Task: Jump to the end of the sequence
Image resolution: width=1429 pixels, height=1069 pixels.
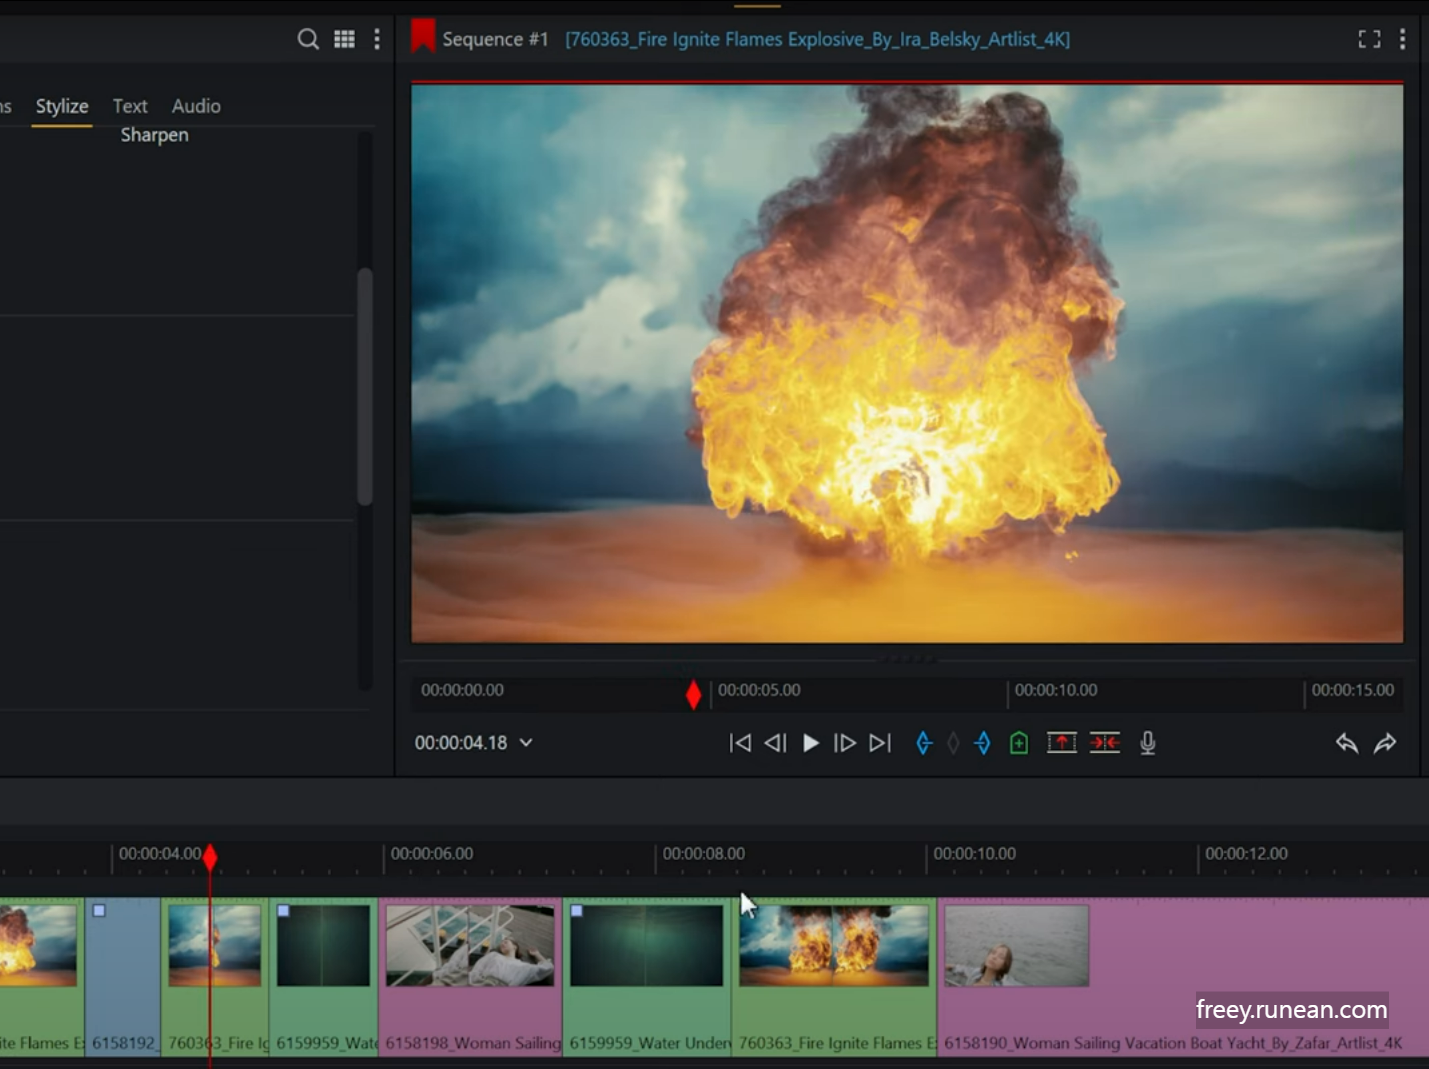Action: [880, 743]
